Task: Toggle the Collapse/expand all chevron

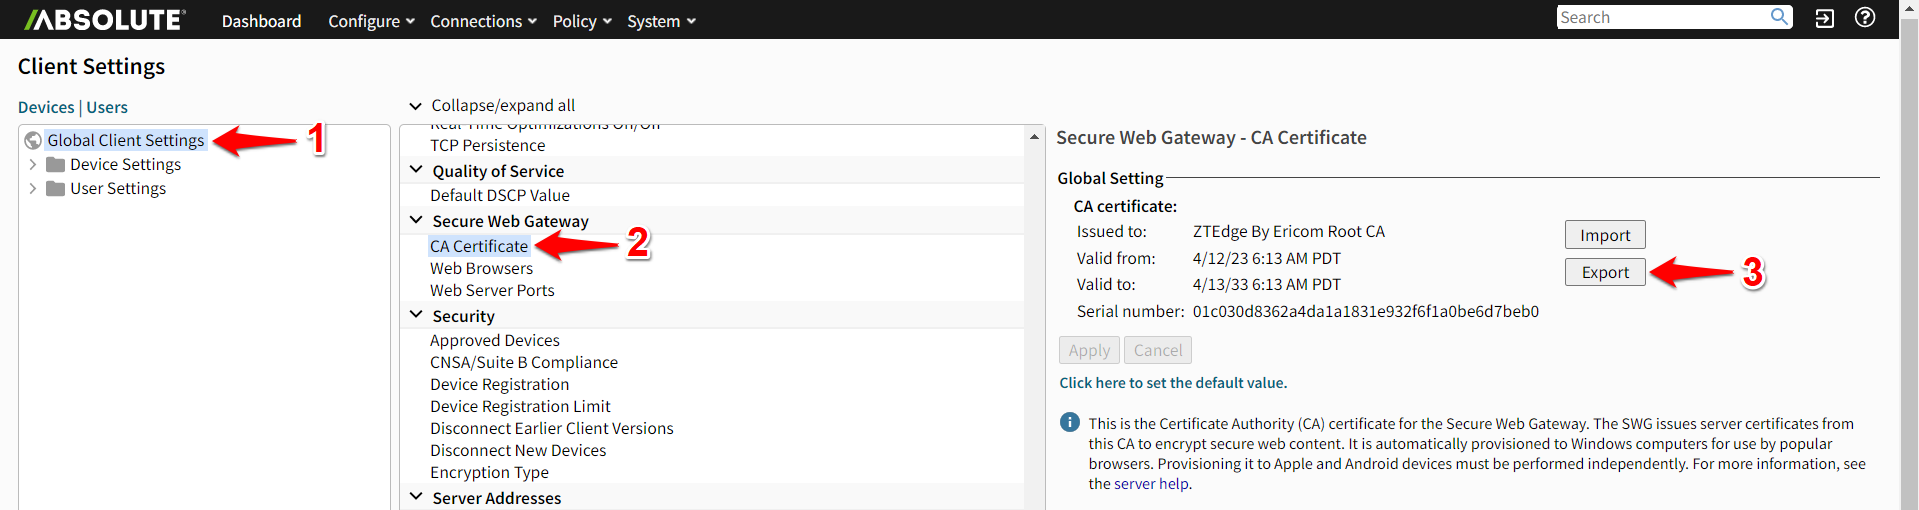Action: 416,106
